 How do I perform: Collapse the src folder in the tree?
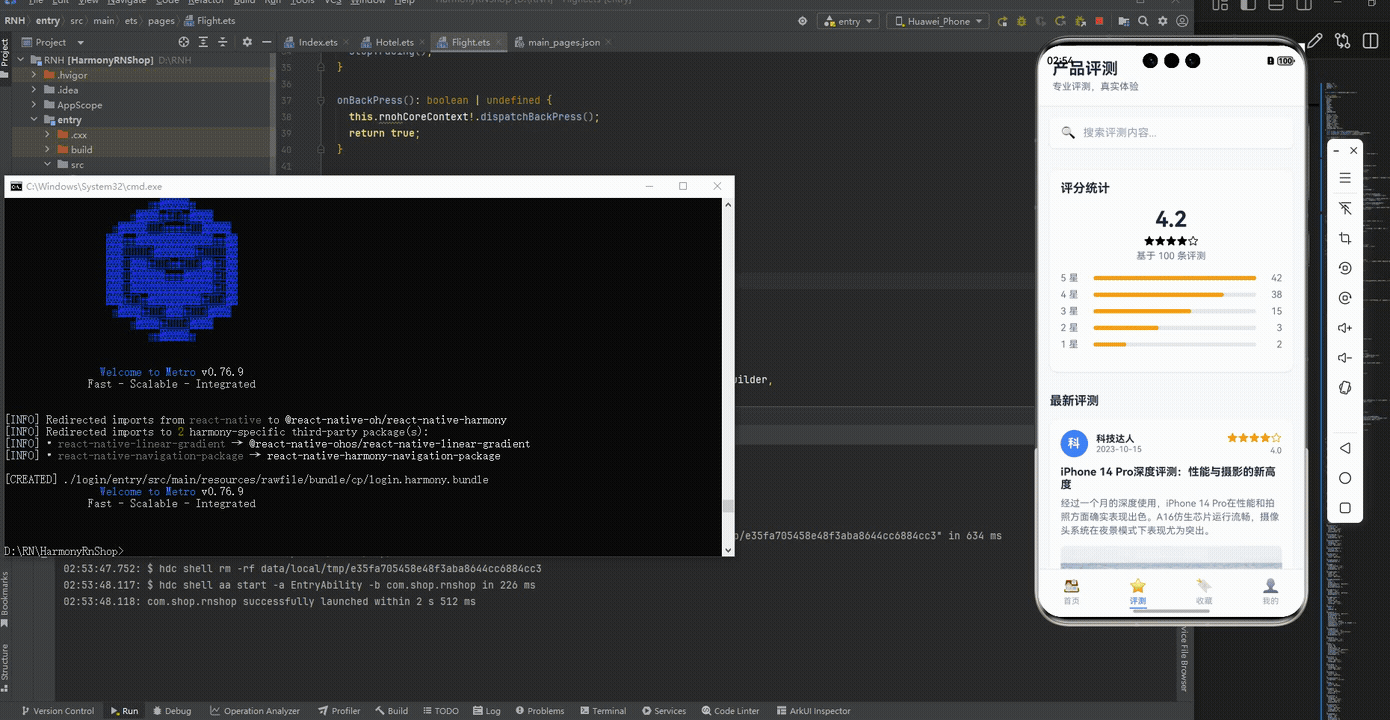point(47,165)
